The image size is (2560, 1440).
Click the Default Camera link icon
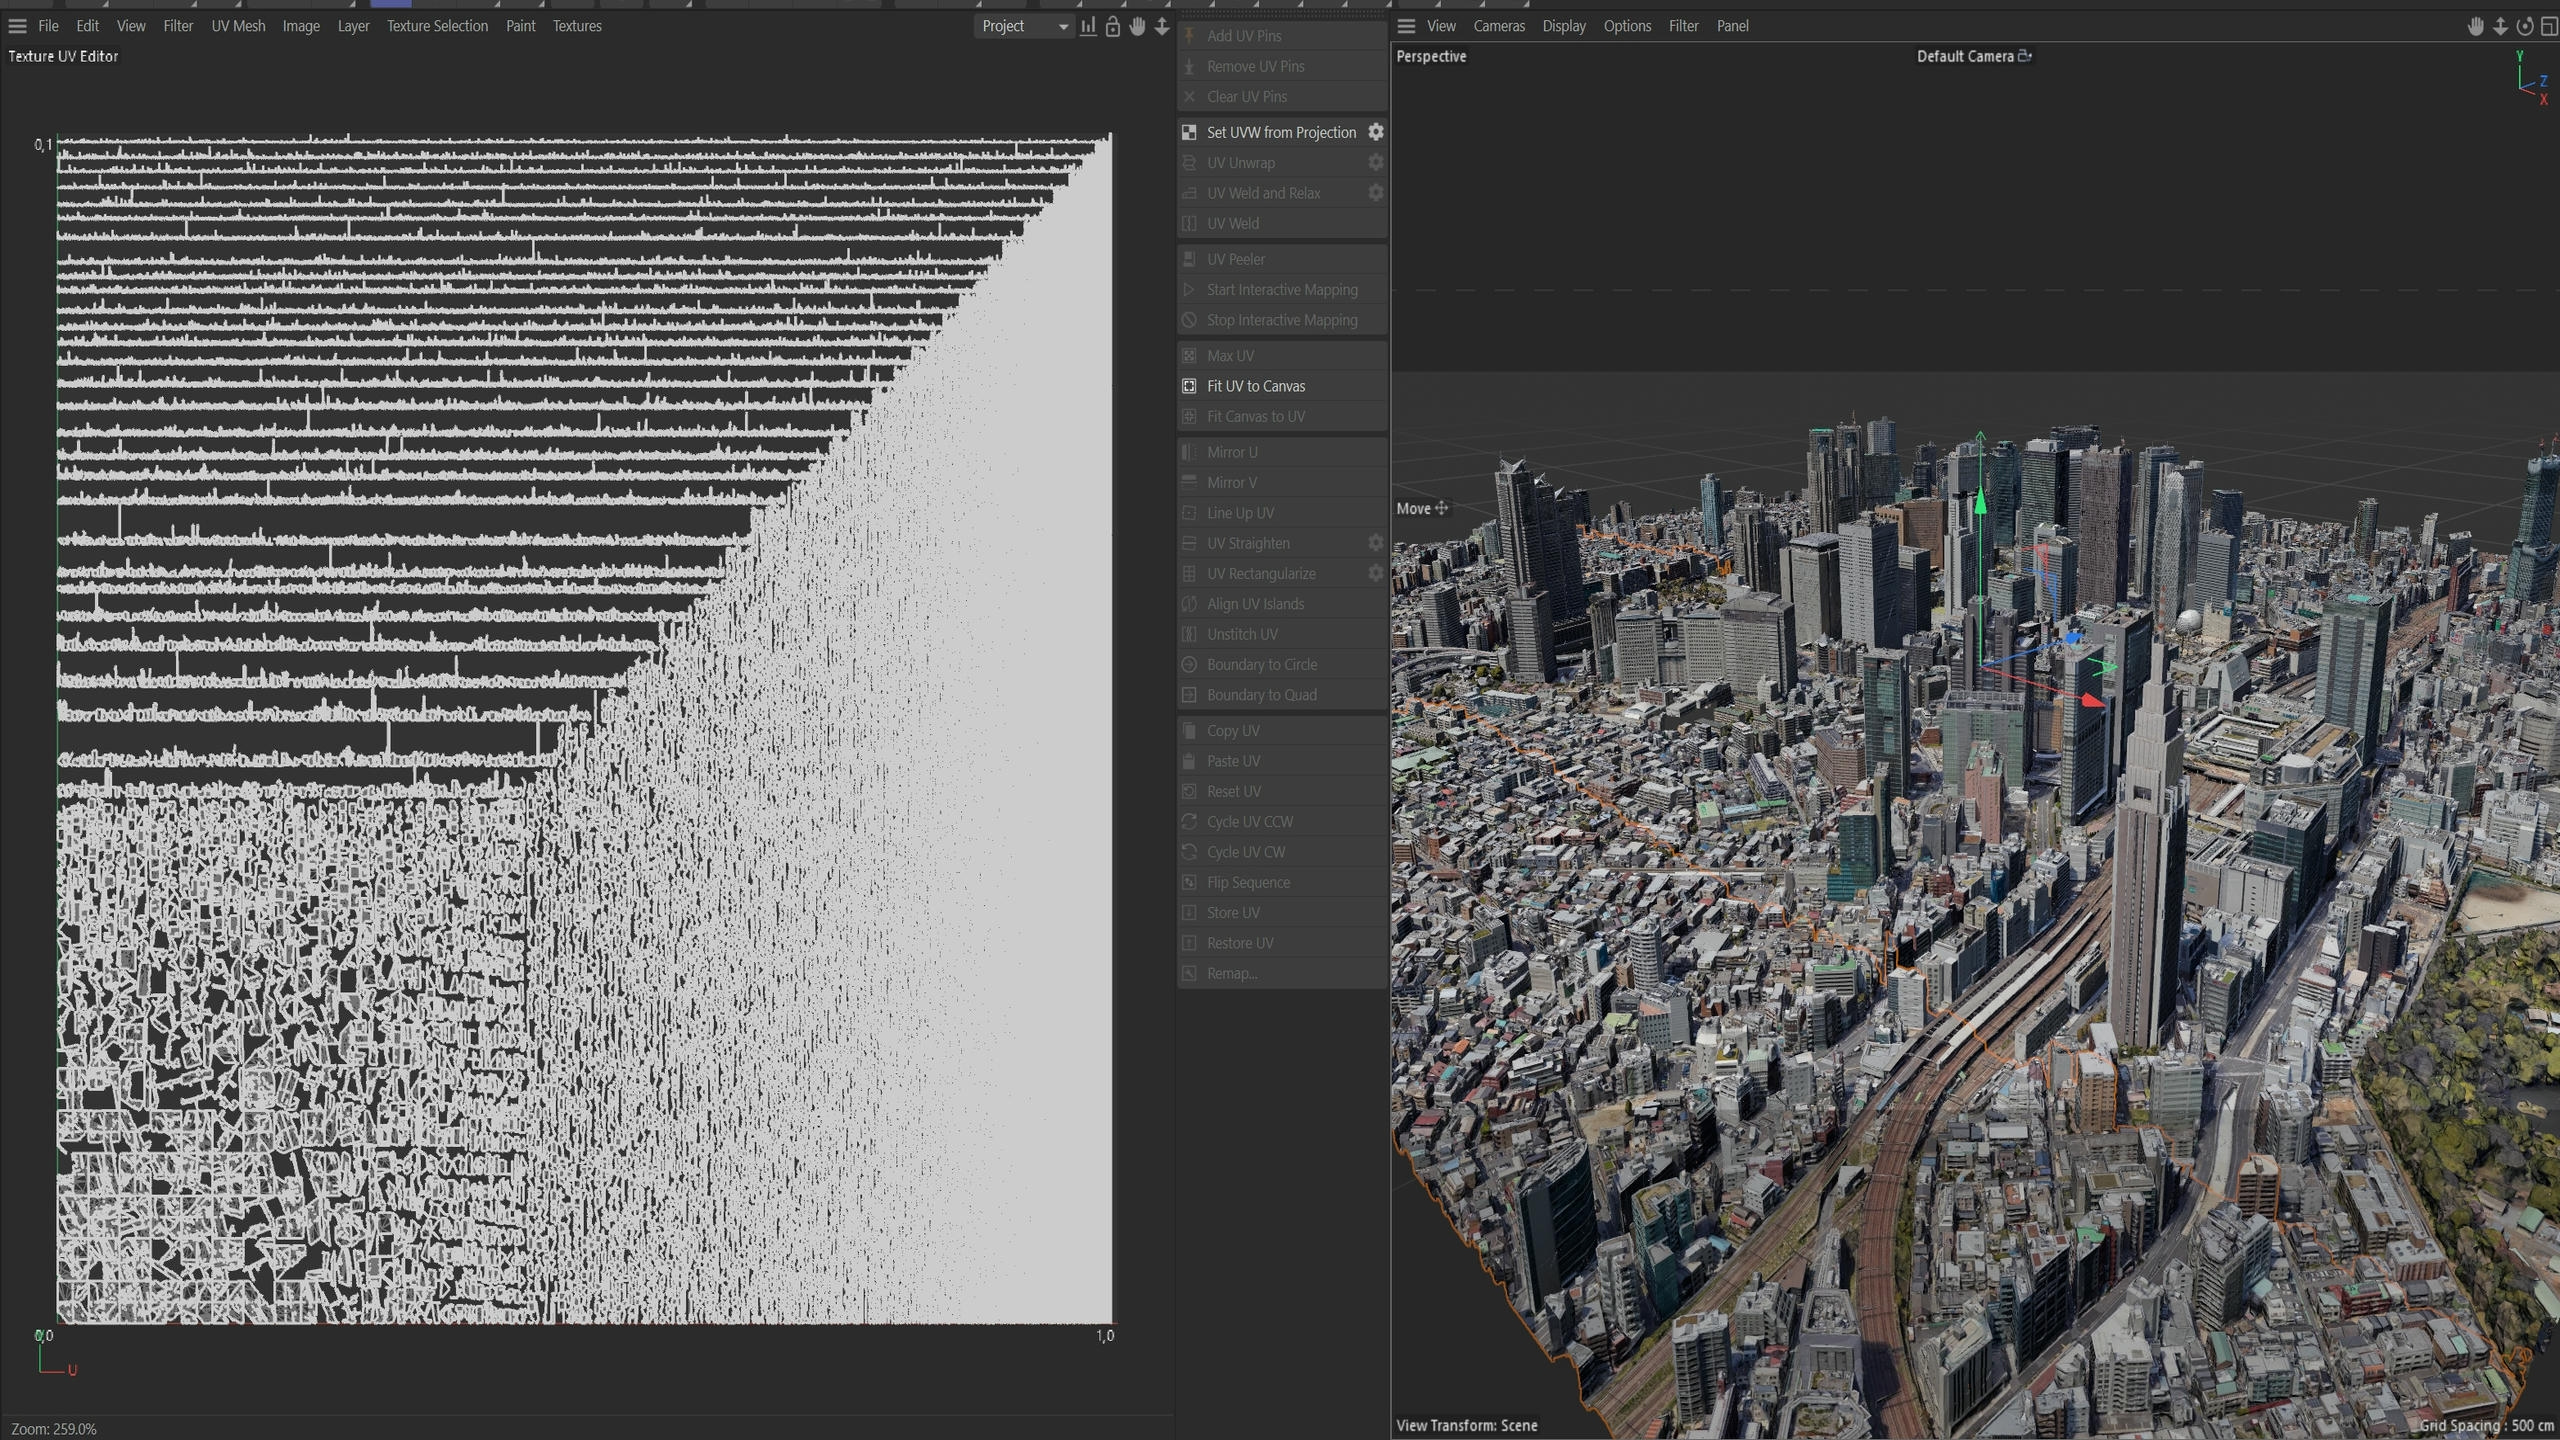(2025, 56)
